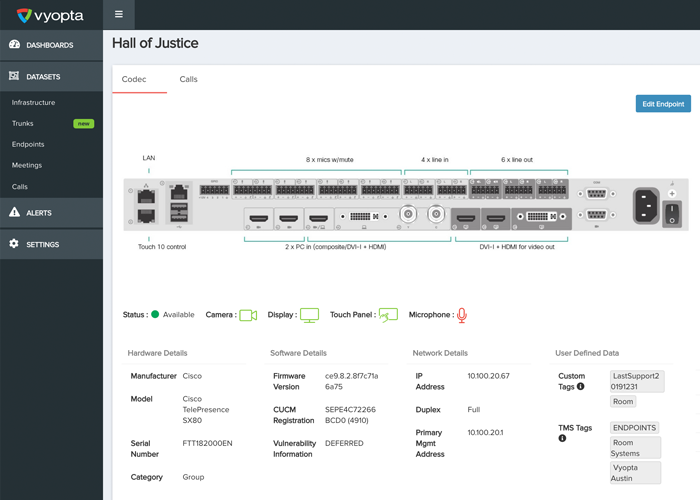Click the upper COM serial port
The width and height of the screenshot is (700, 500).
[x=597, y=194]
